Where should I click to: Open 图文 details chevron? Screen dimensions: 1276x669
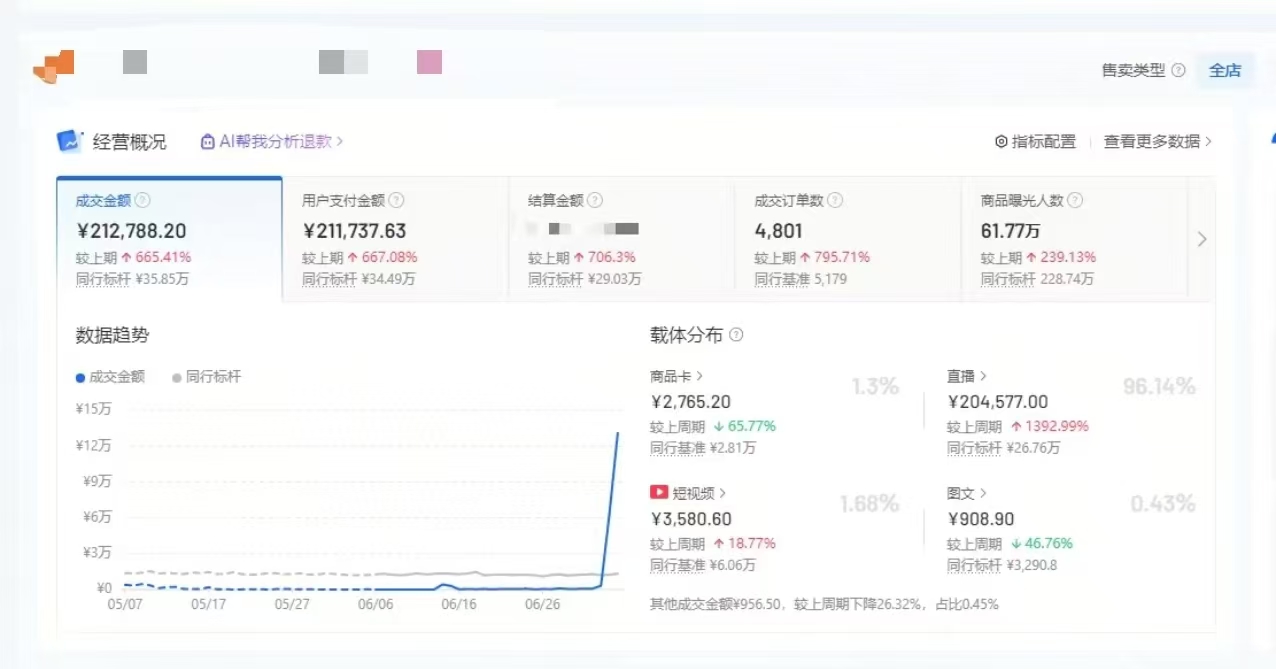point(984,493)
